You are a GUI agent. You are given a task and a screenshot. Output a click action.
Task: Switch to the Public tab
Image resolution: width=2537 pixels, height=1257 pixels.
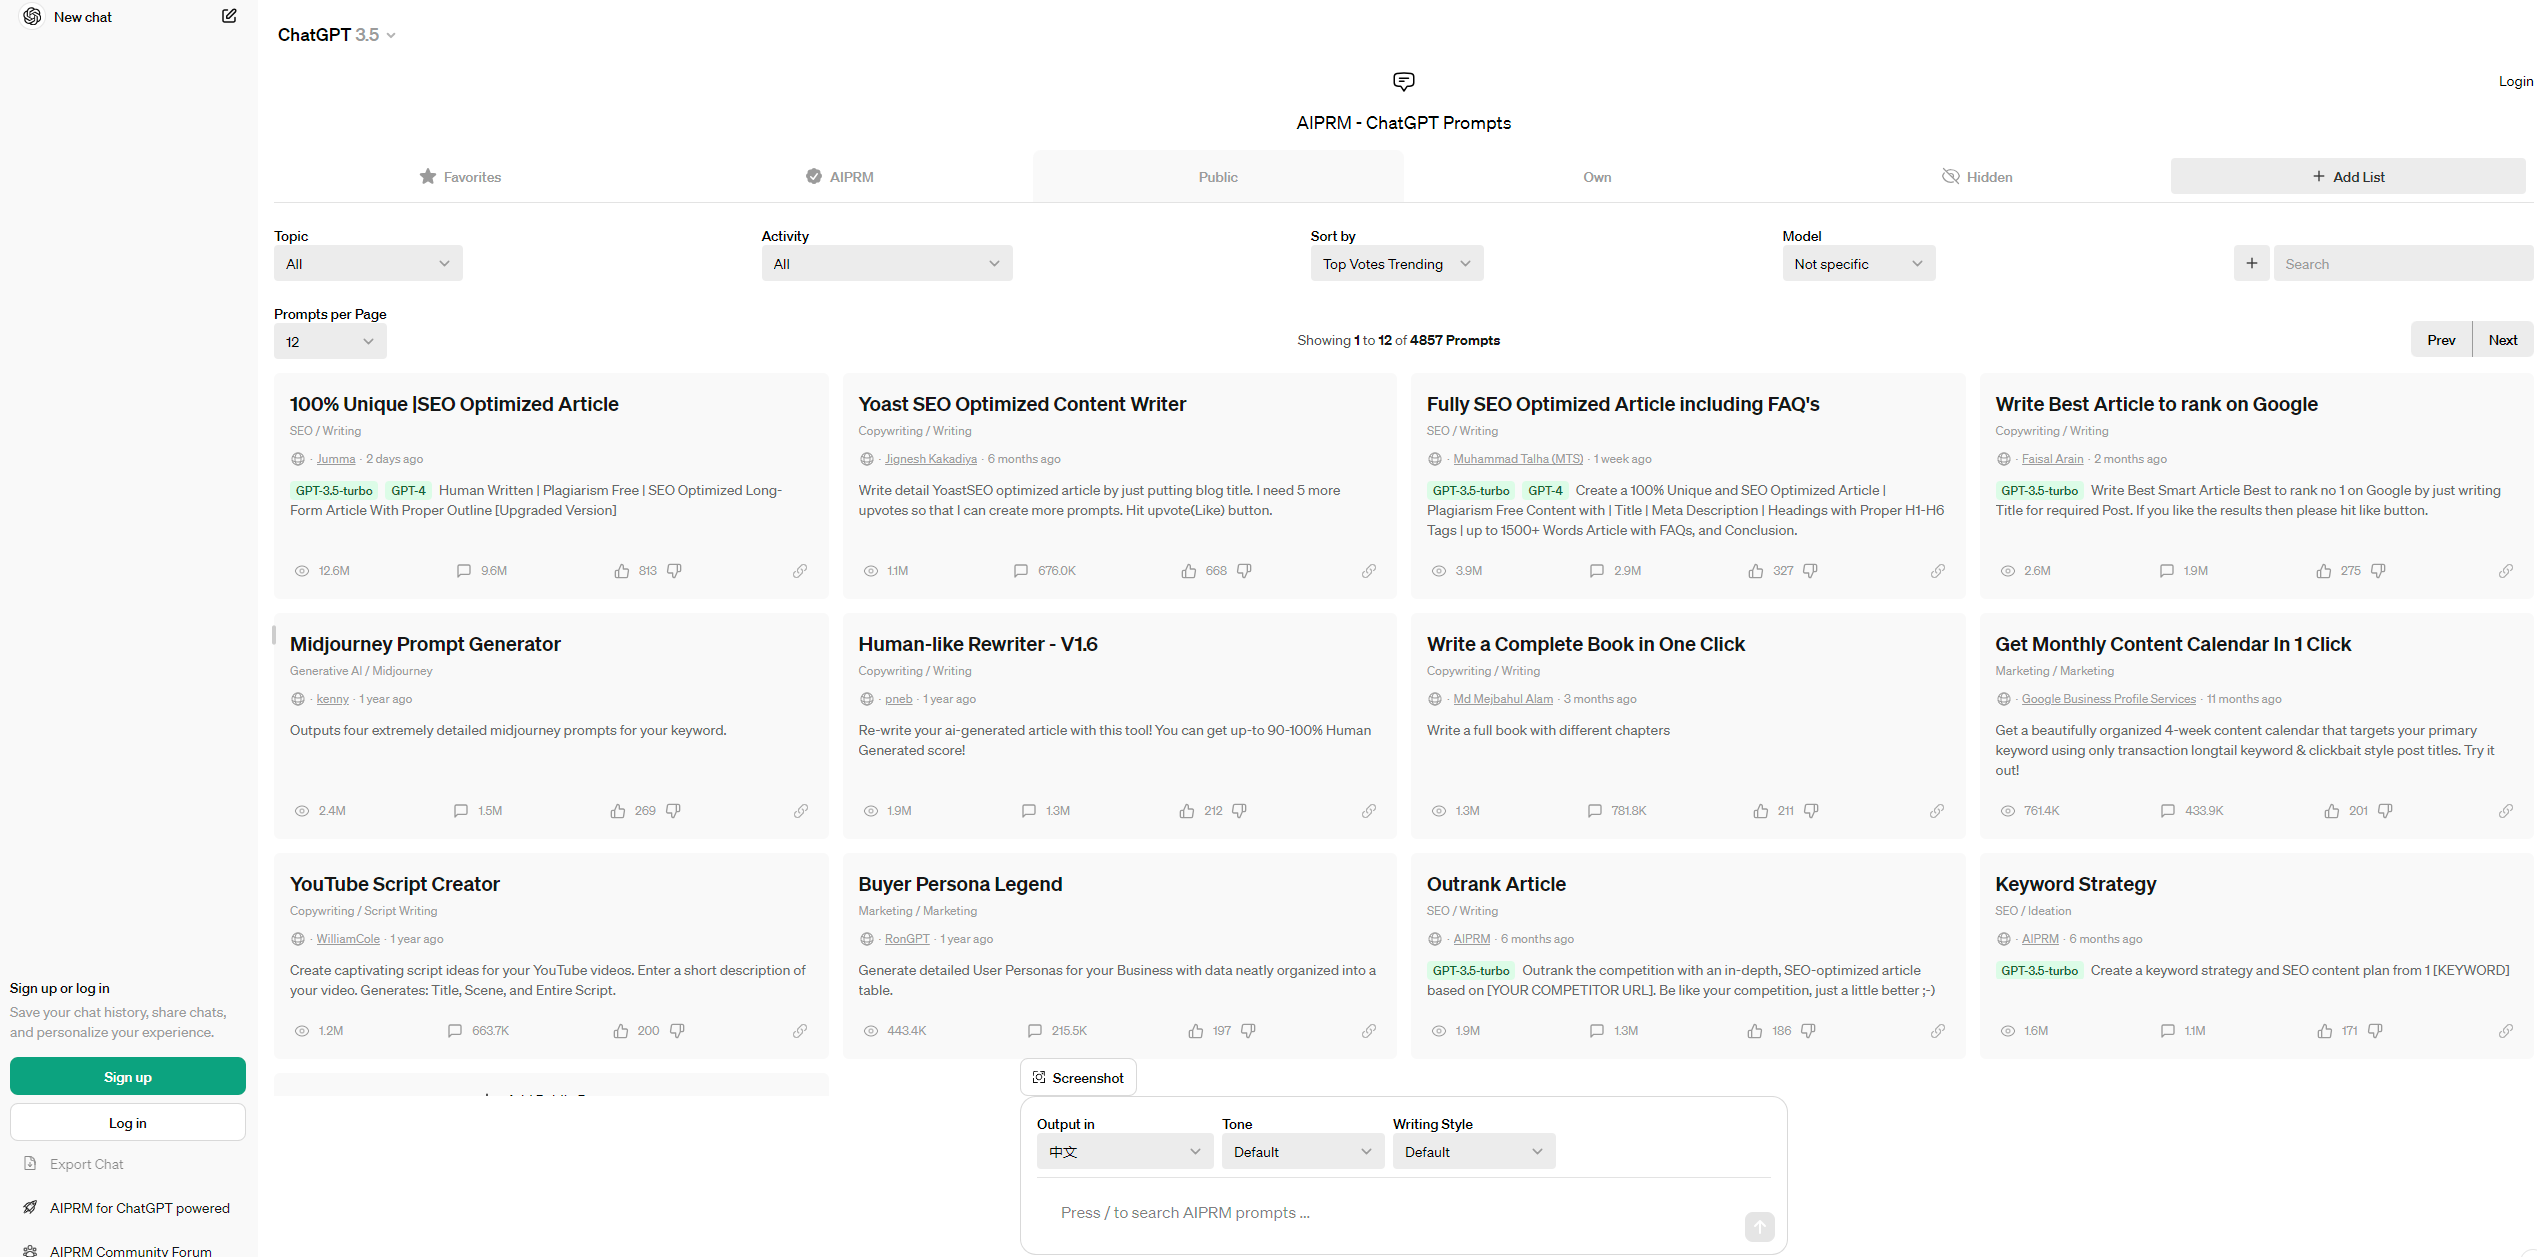pyautogui.click(x=1218, y=177)
